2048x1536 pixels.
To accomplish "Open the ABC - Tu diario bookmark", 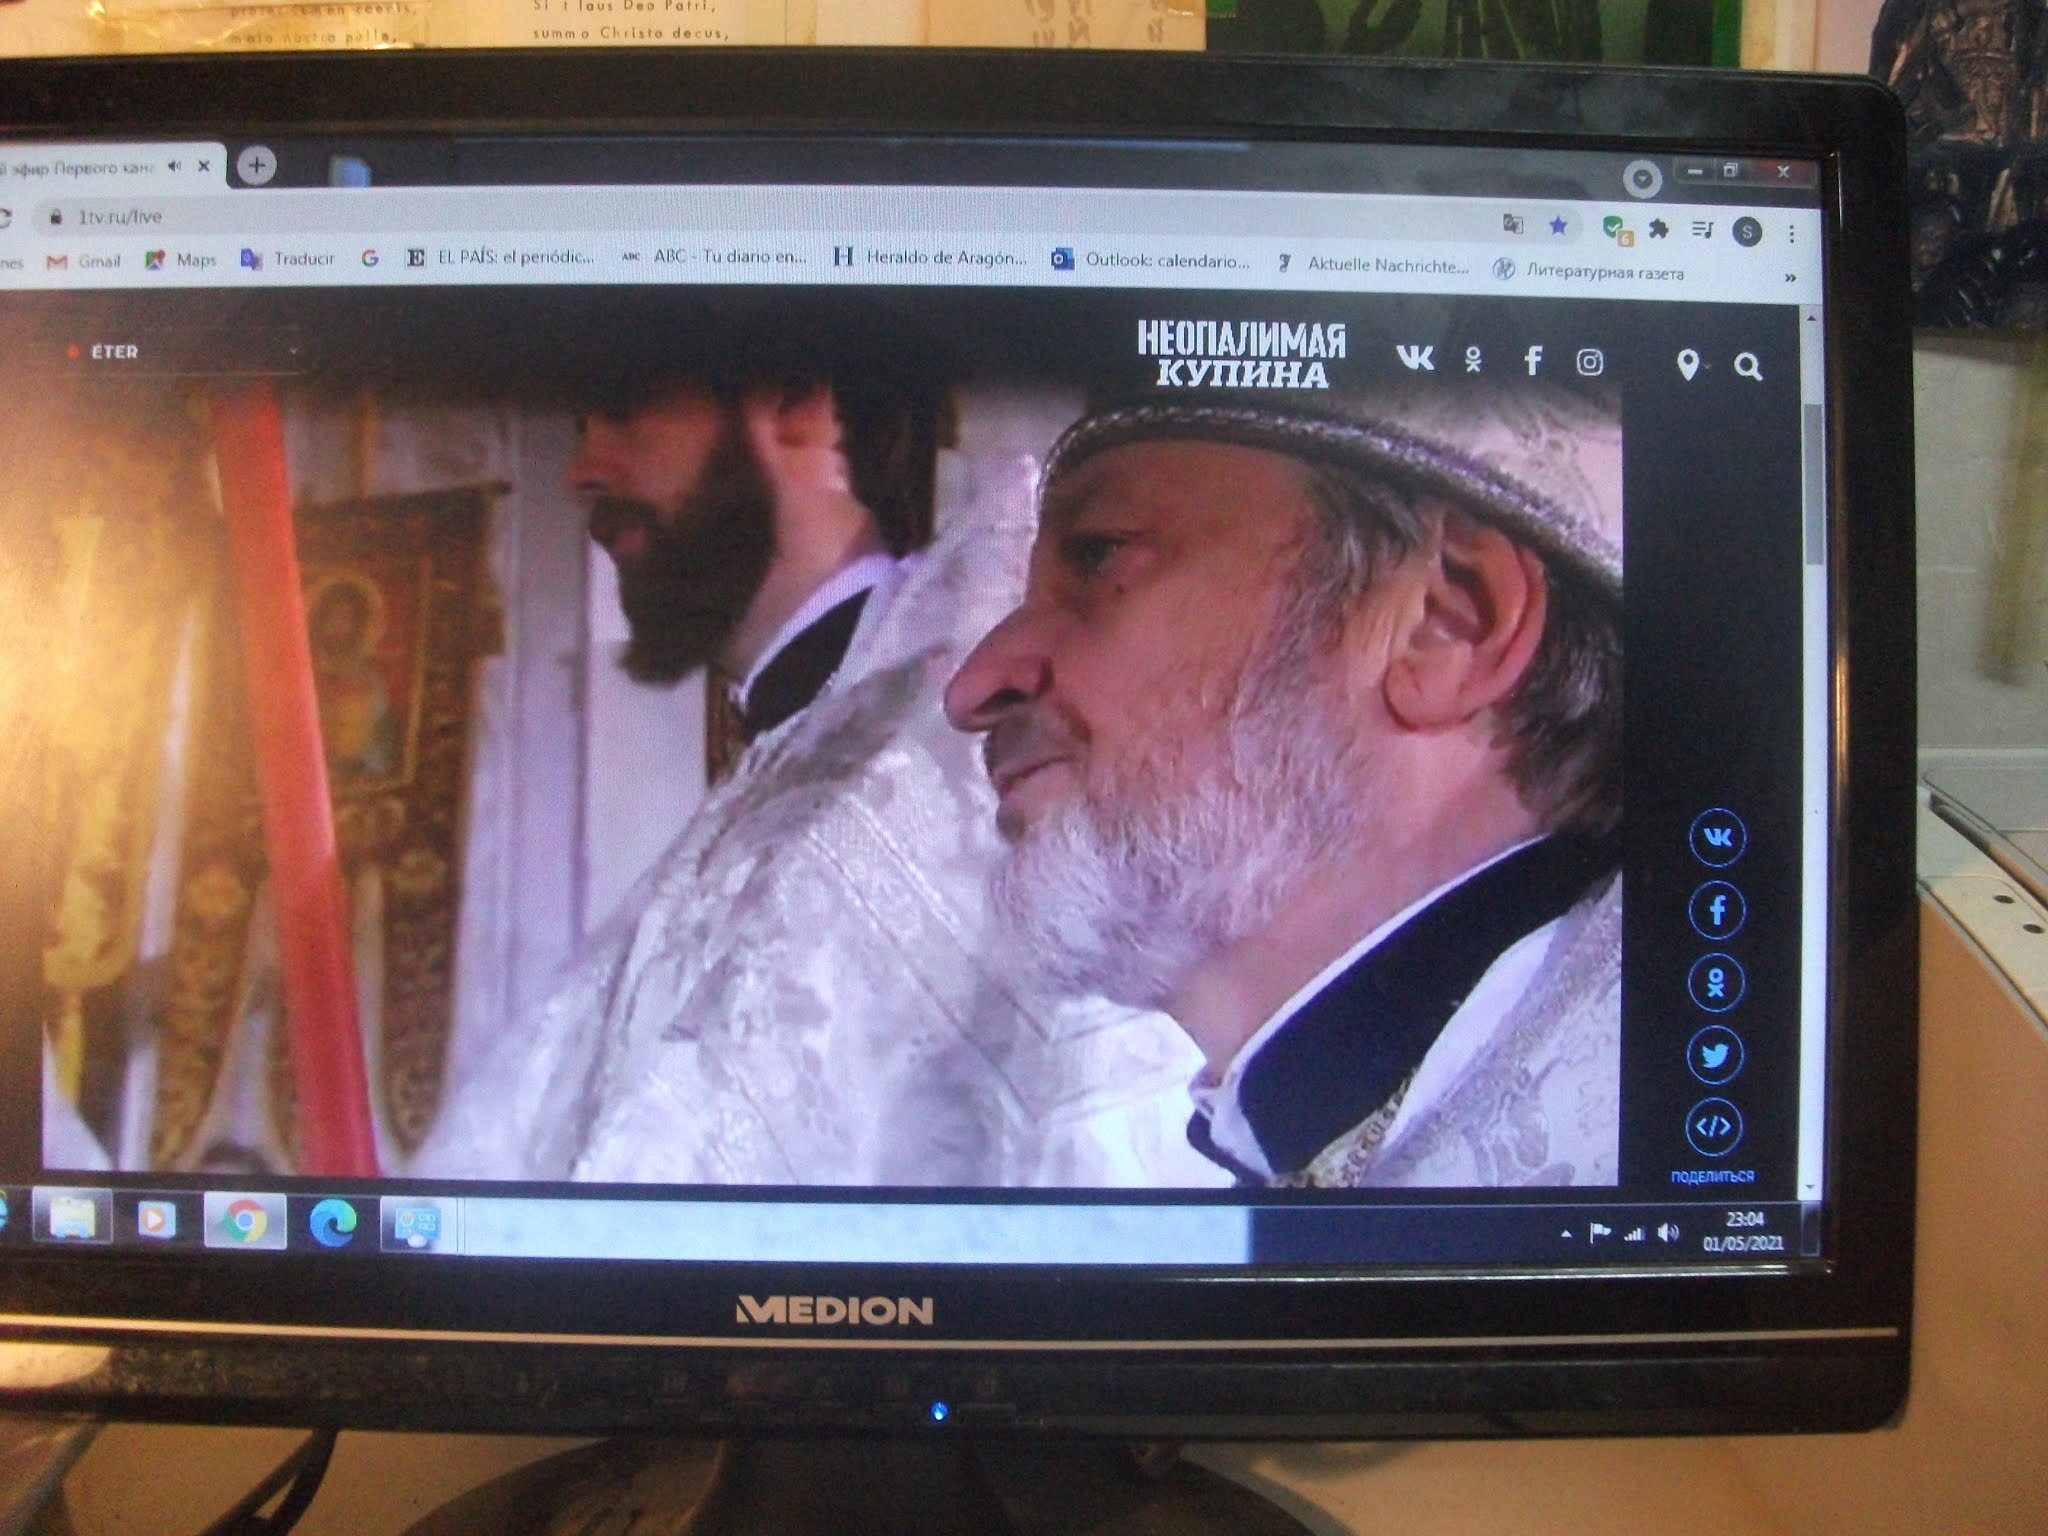I will click(713, 257).
